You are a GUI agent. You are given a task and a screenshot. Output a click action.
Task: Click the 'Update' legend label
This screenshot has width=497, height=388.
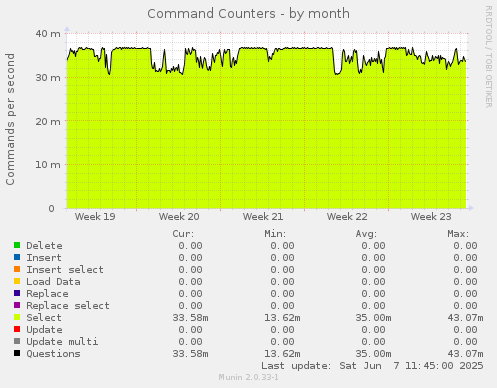(44, 330)
